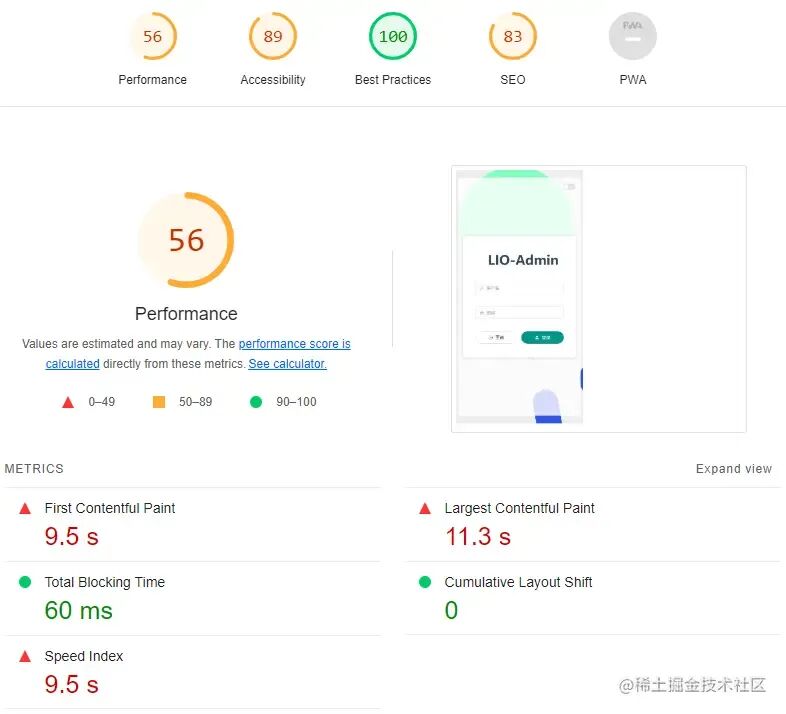Click the METRICS section heading
Image resolution: width=786 pixels, height=714 pixels.
(x=34, y=469)
